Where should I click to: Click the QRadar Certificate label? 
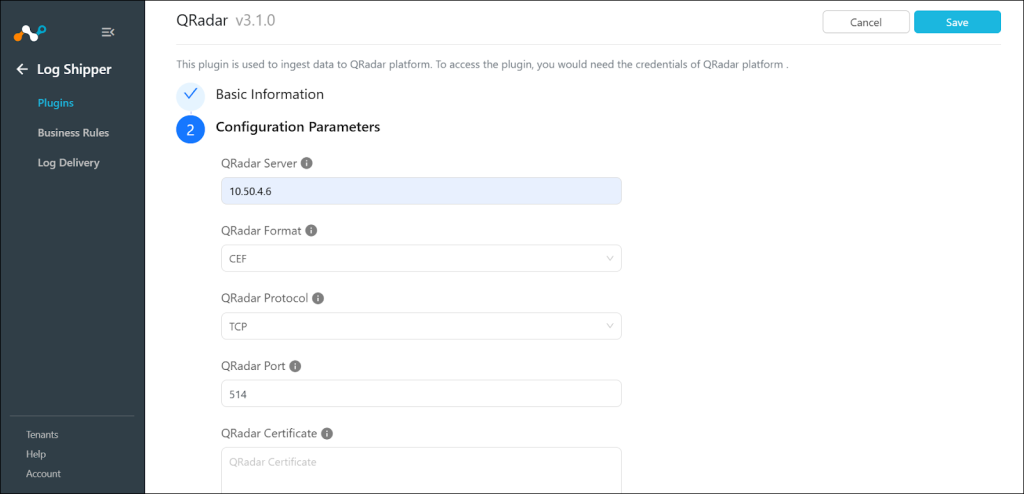pyautogui.click(x=269, y=433)
